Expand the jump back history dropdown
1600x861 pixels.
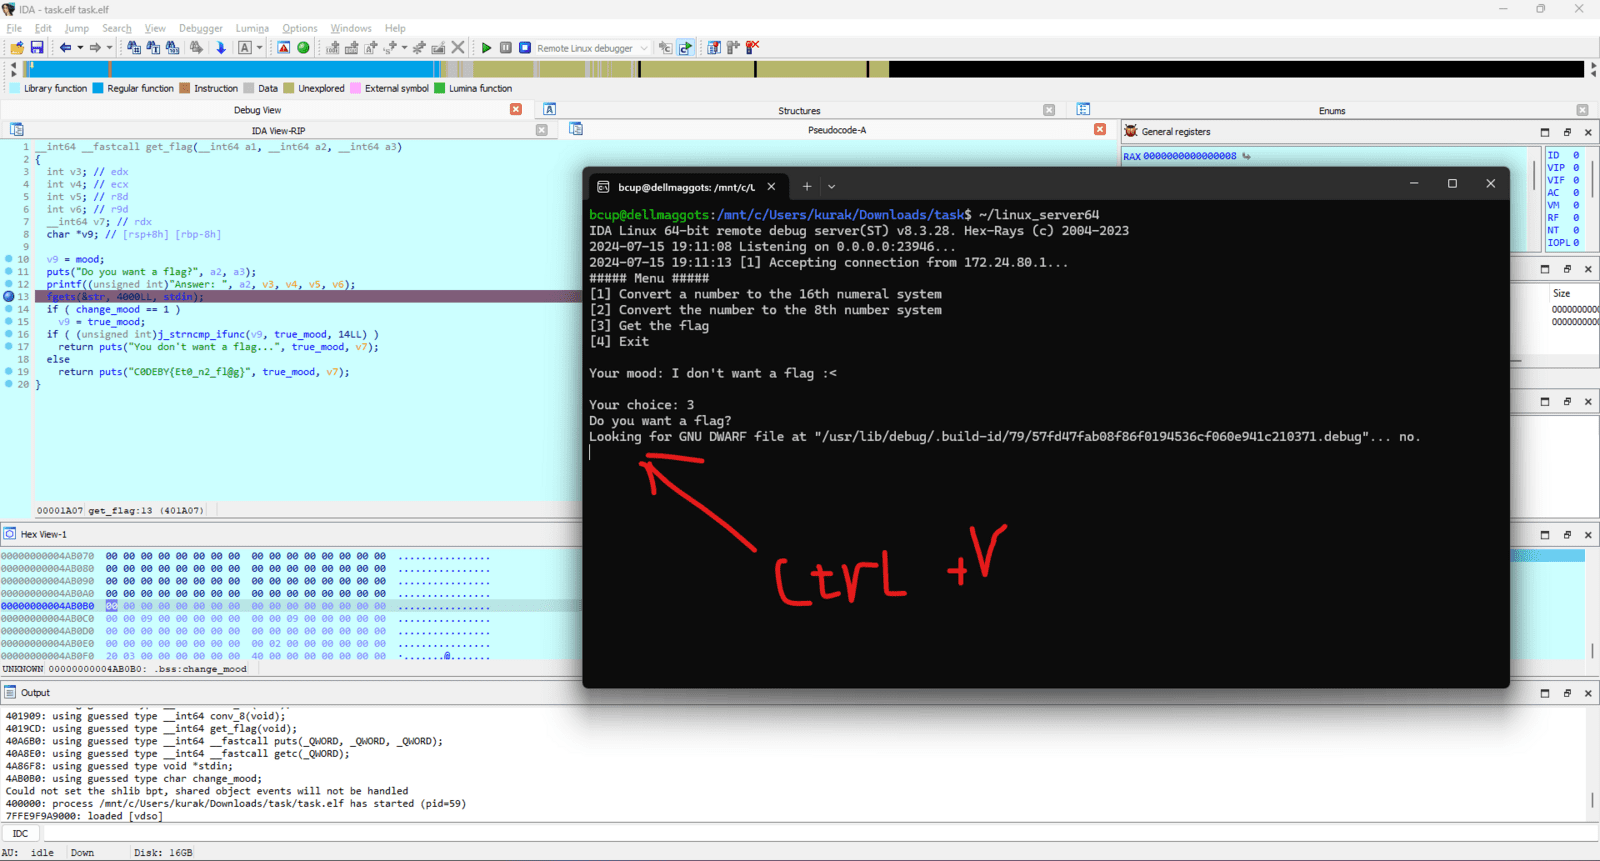tap(80, 47)
